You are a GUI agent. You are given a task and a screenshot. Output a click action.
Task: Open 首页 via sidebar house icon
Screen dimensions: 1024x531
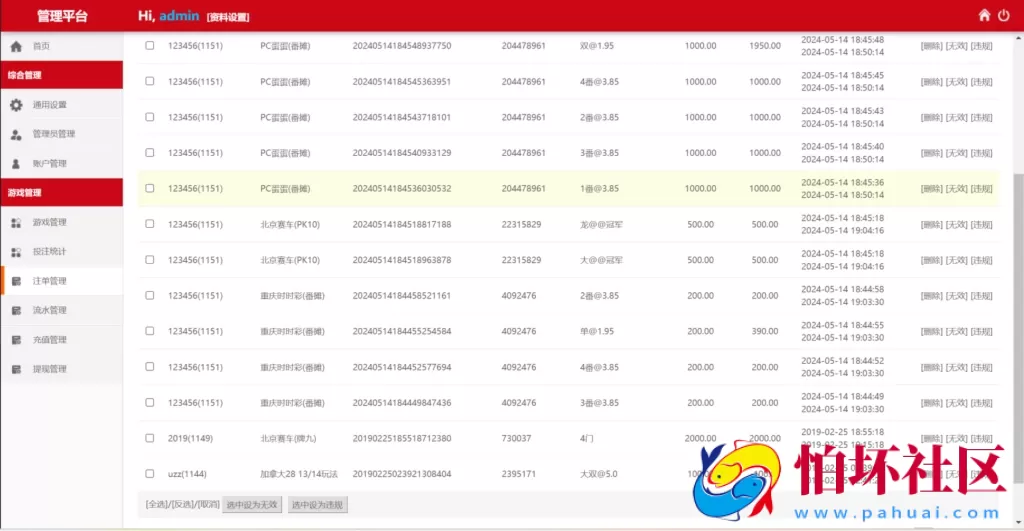pyautogui.click(x=16, y=46)
